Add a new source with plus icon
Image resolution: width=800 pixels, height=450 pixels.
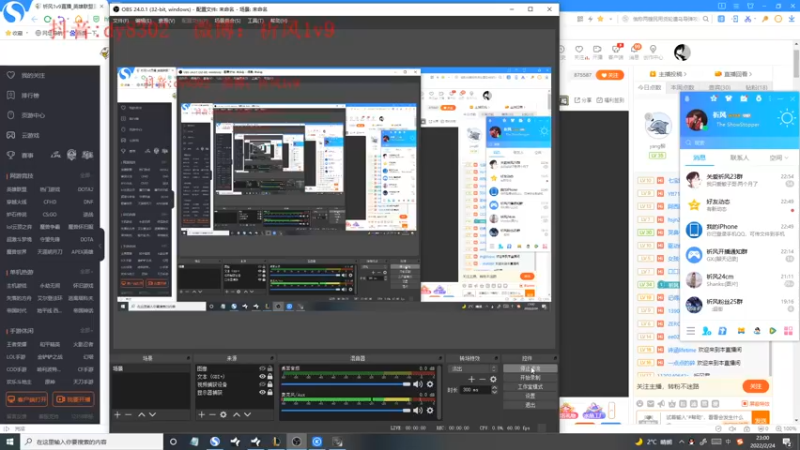[x=202, y=415]
